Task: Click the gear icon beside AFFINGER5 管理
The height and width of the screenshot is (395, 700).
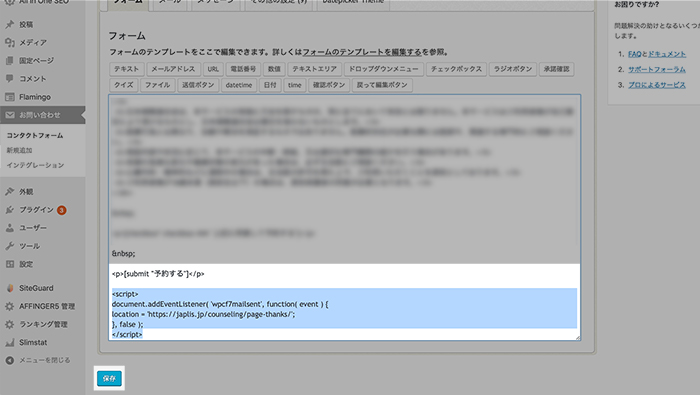Action: [x=10, y=306]
